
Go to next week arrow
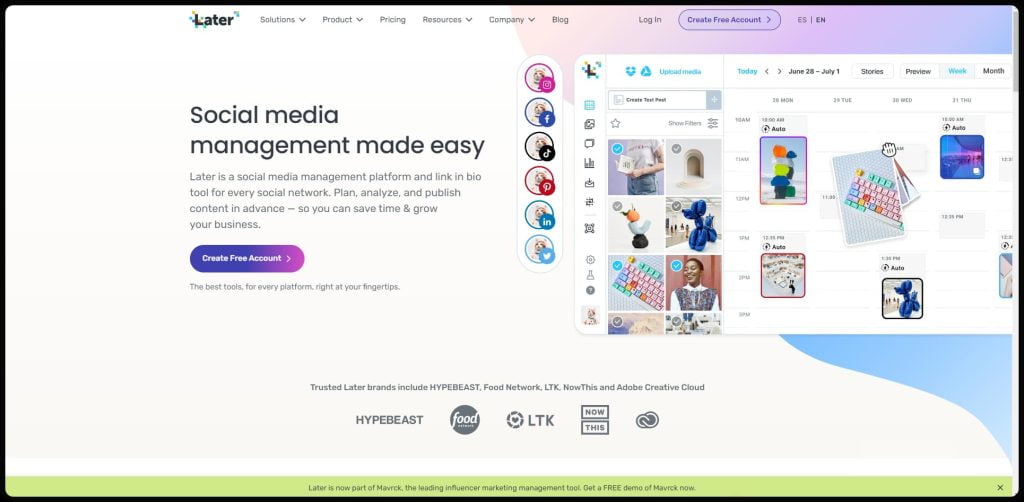[779, 71]
